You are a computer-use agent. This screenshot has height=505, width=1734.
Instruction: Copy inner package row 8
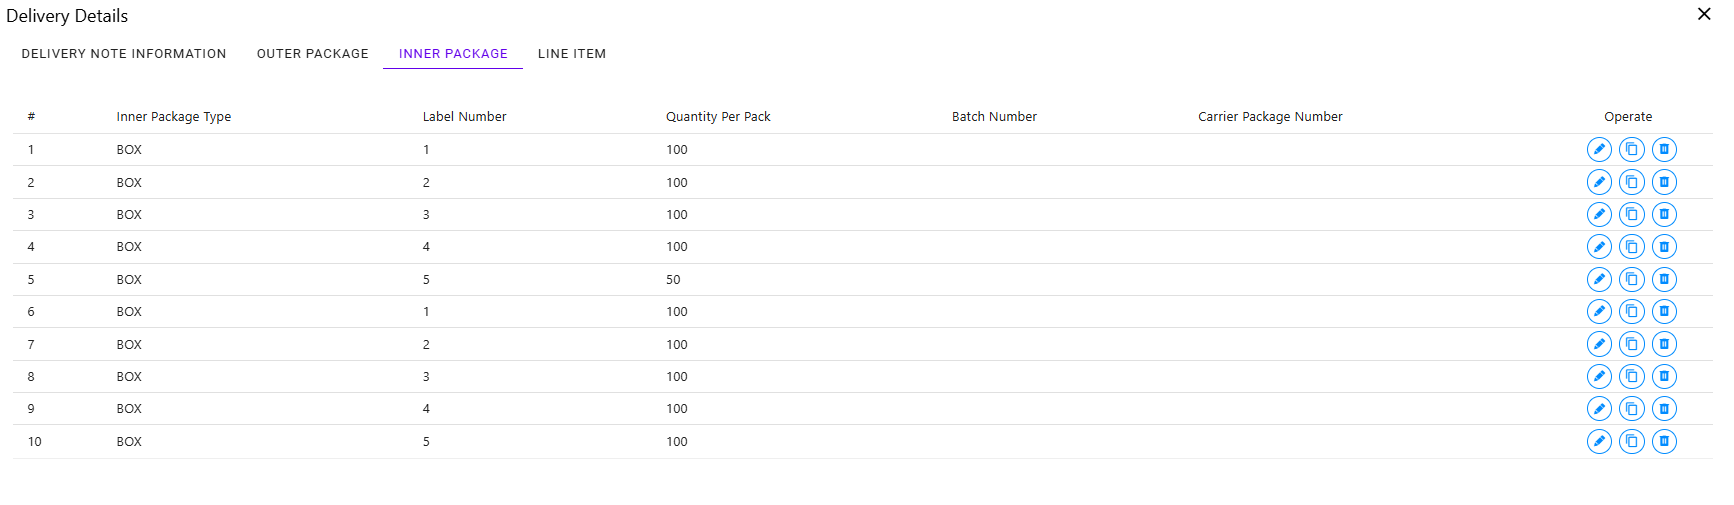1631,376
